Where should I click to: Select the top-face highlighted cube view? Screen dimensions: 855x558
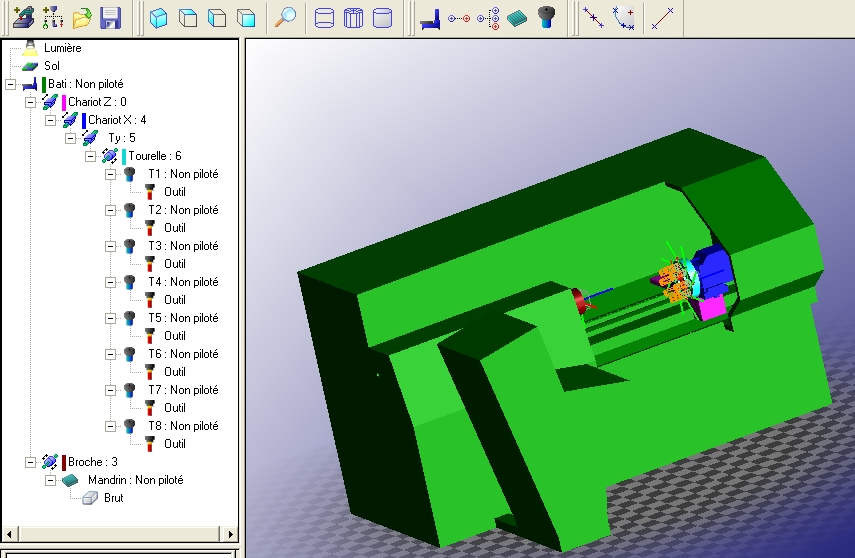188,18
